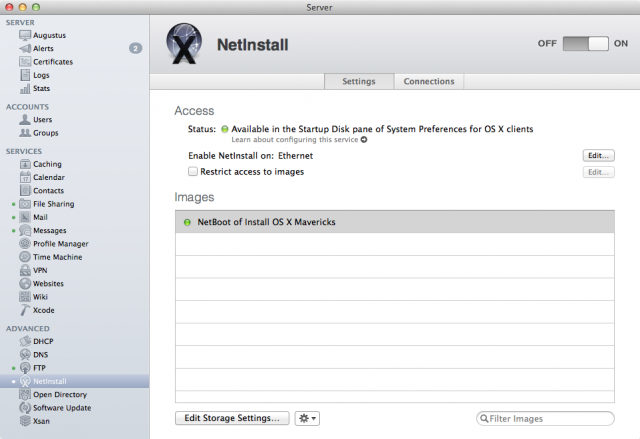
Task: Open the Mail stamp icon
Action: [x=25, y=217]
